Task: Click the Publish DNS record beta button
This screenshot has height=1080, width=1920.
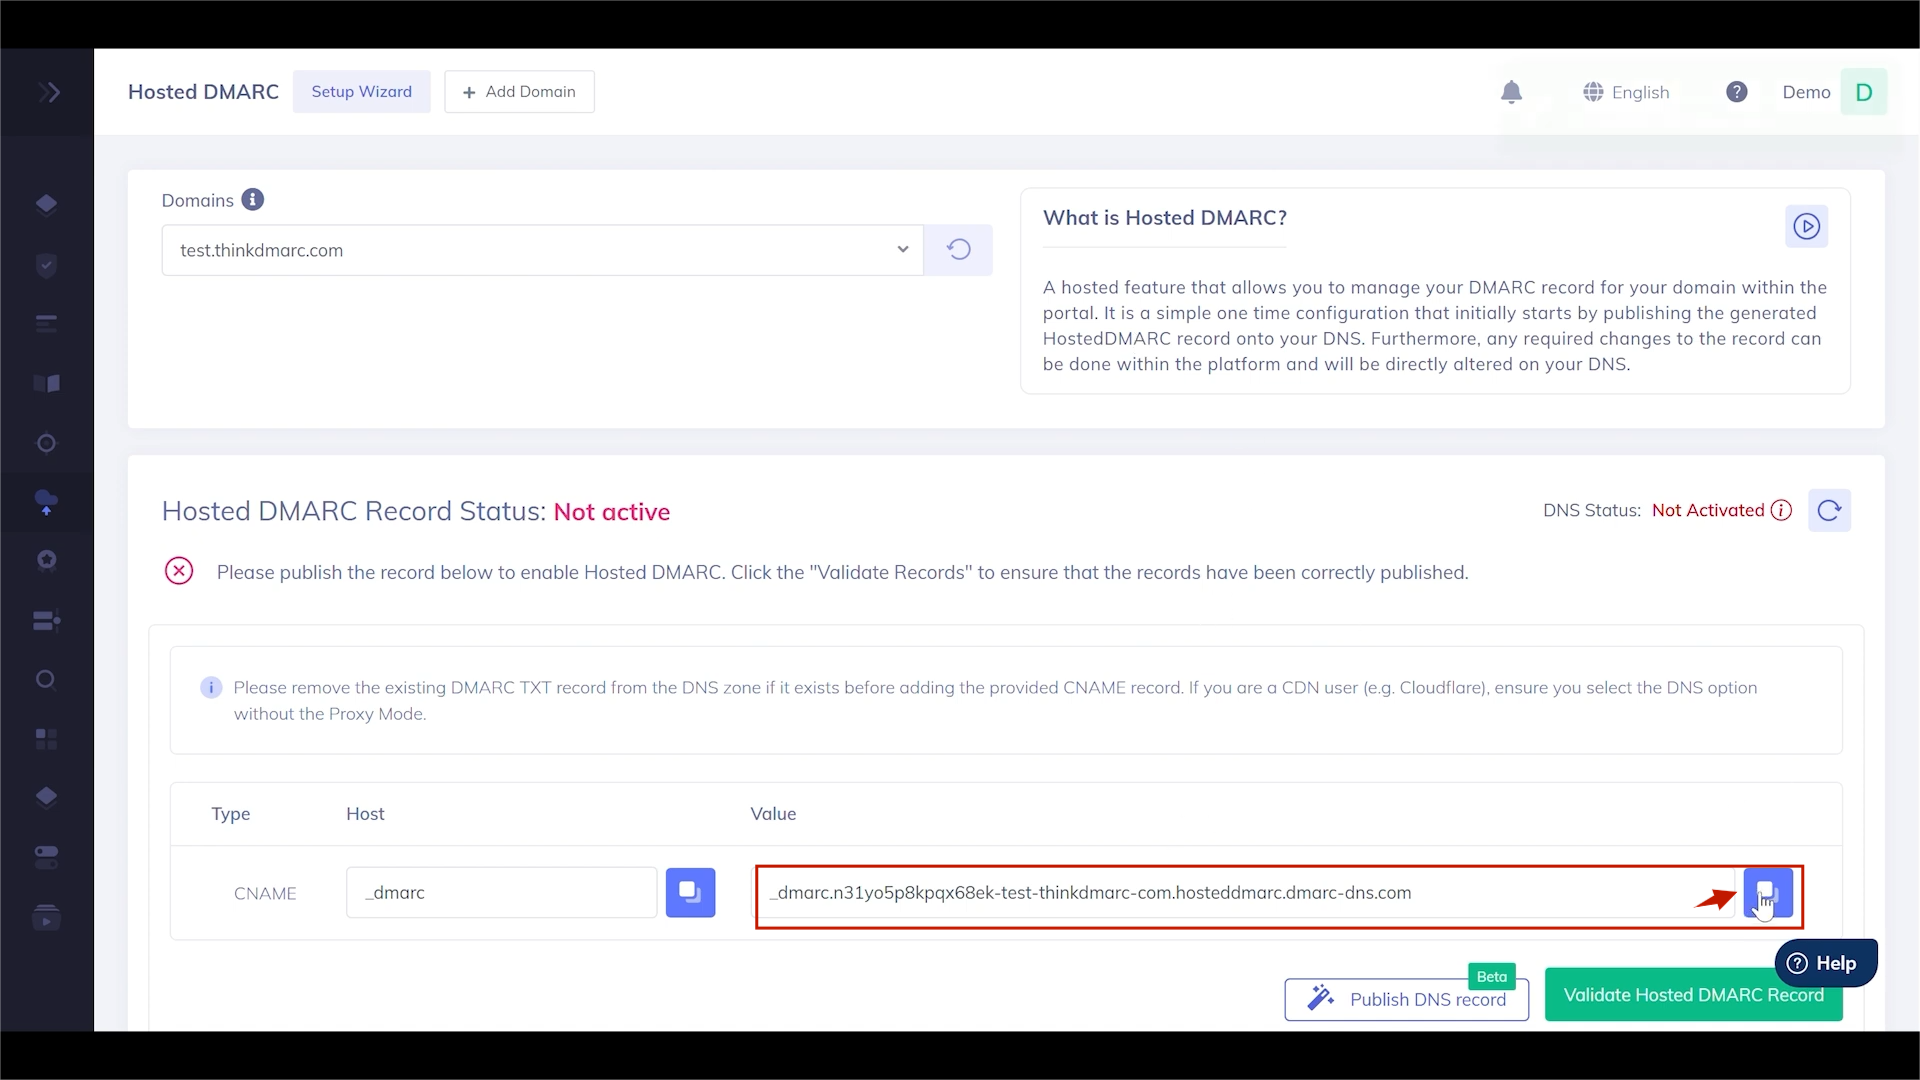Action: (x=1406, y=999)
